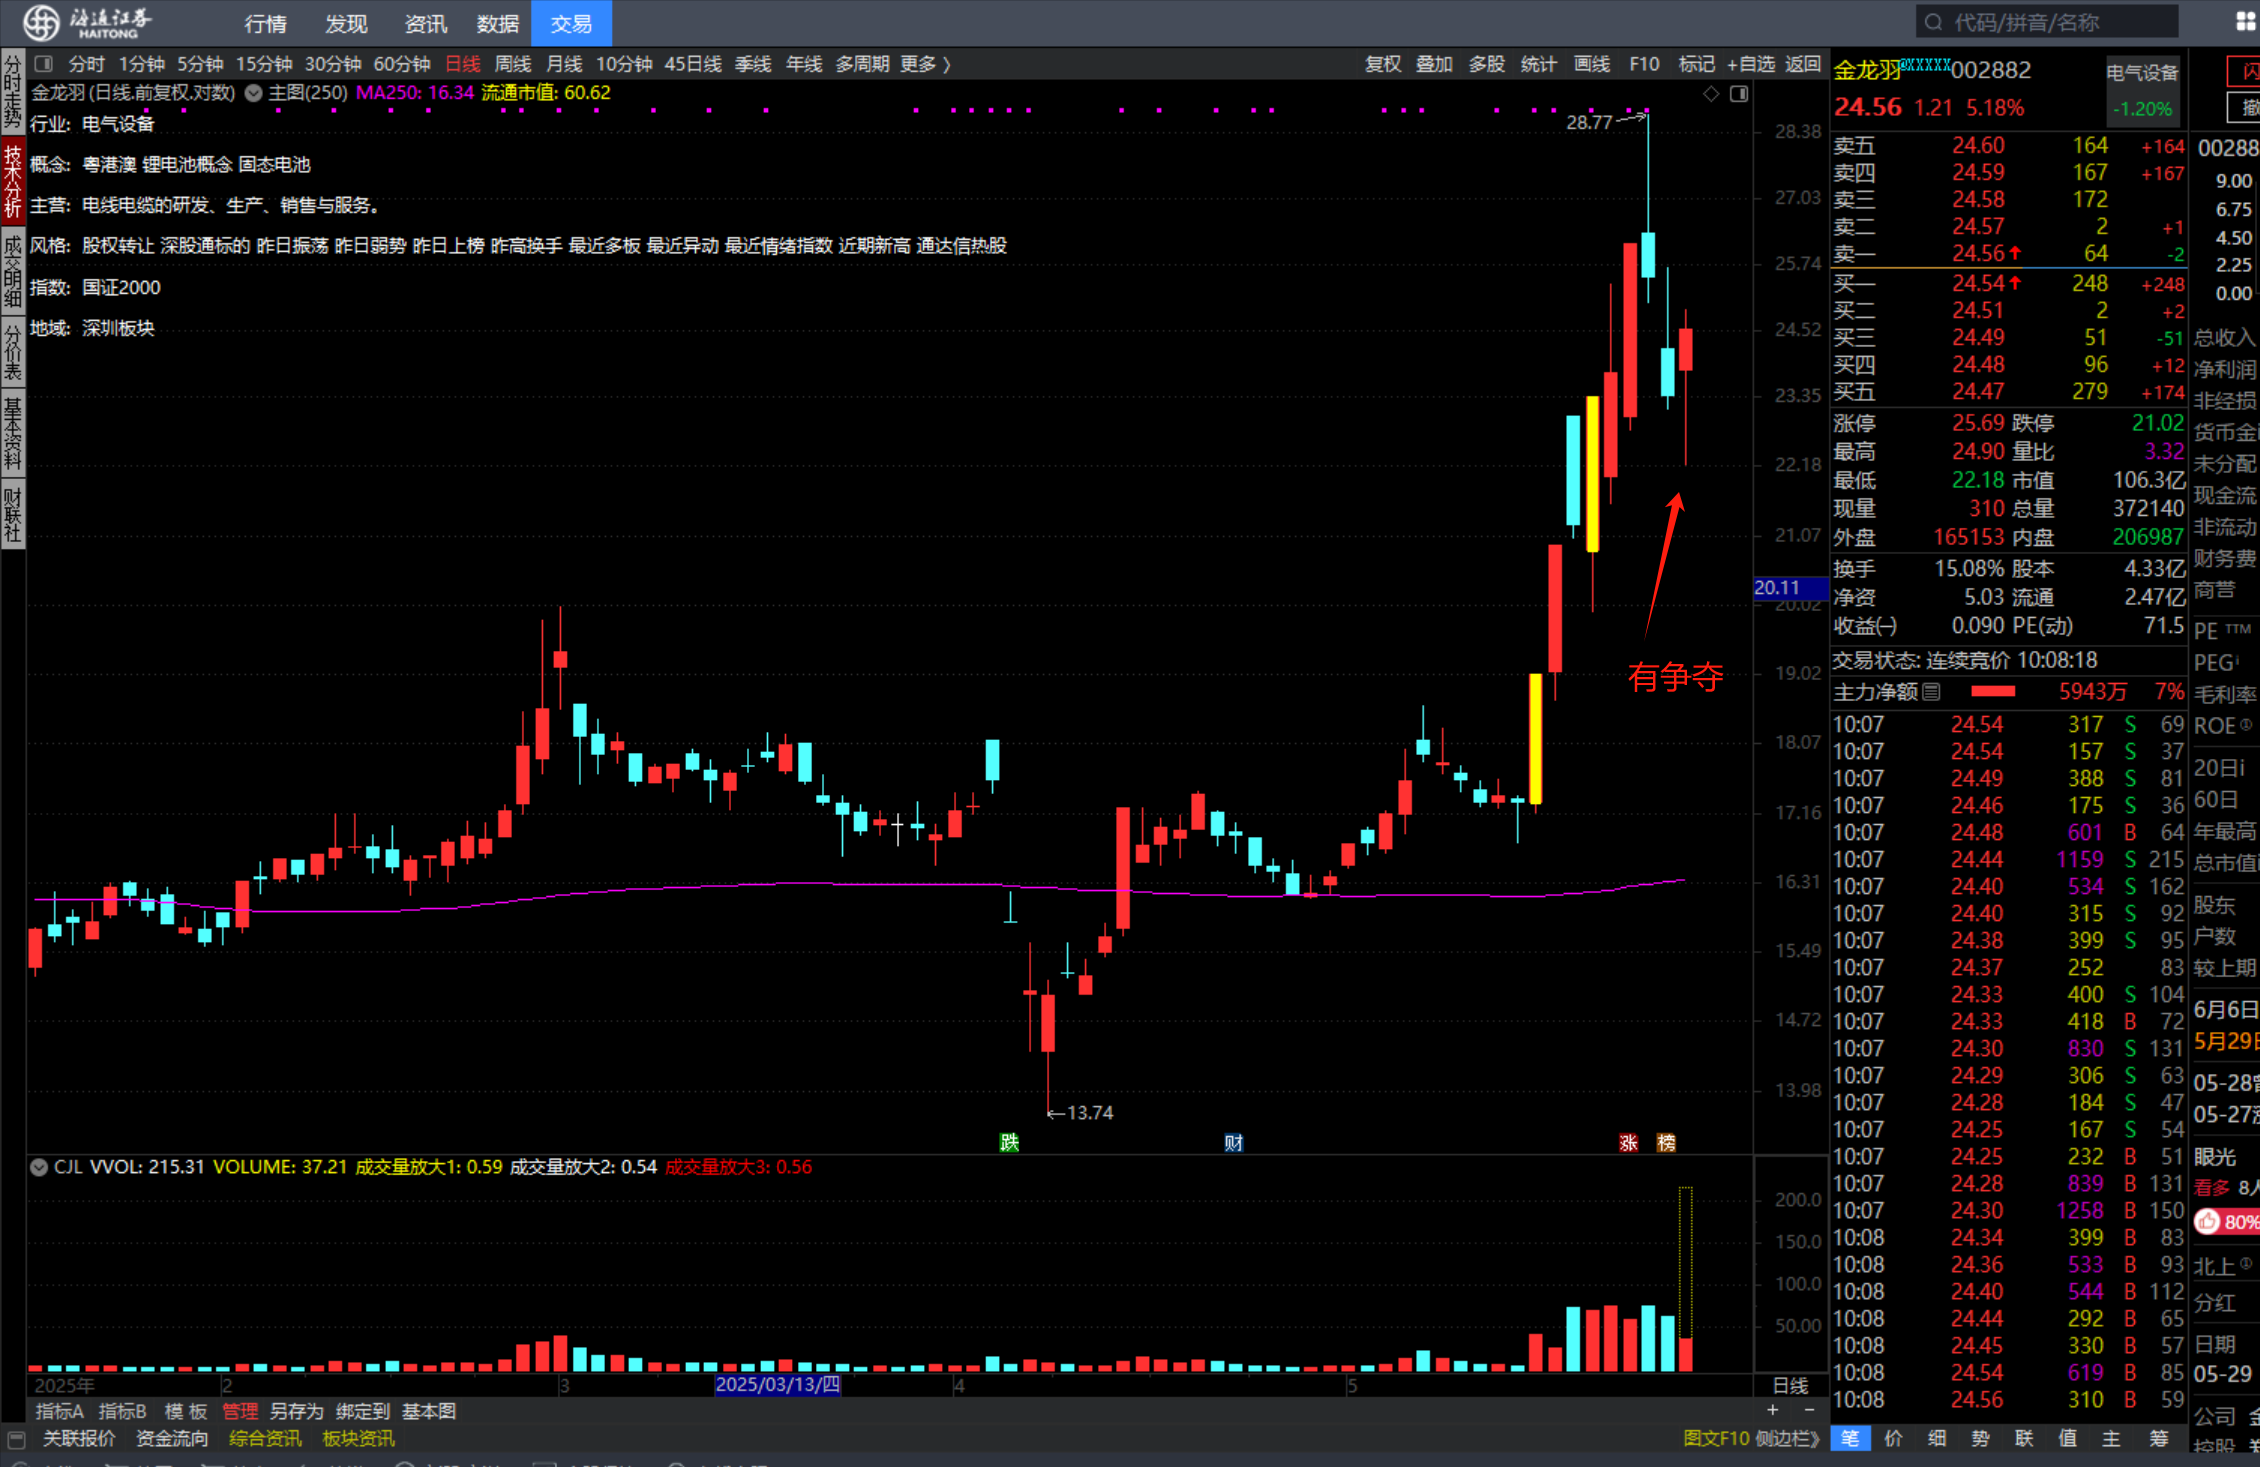Open the 分价表 side tab
The image size is (2260, 1467).
[x=12, y=351]
